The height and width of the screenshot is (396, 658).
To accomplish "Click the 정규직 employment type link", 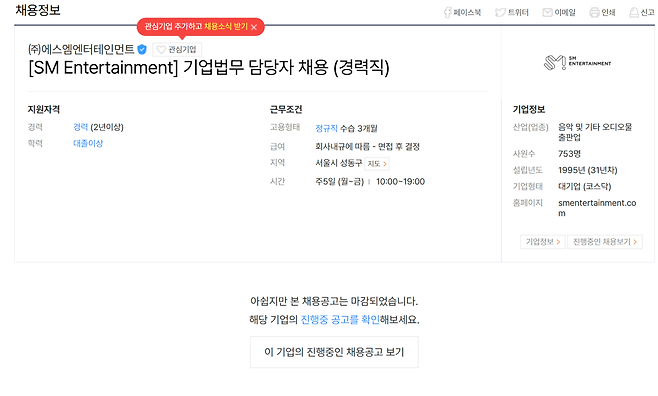I will [x=326, y=128].
